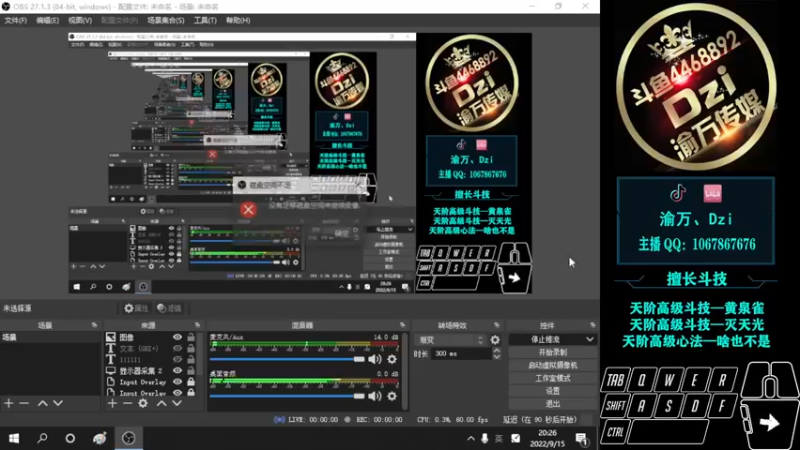Move scene up in 场景 panel
The width and height of the screenshot is (800, 450).
(x=43, y=404)
